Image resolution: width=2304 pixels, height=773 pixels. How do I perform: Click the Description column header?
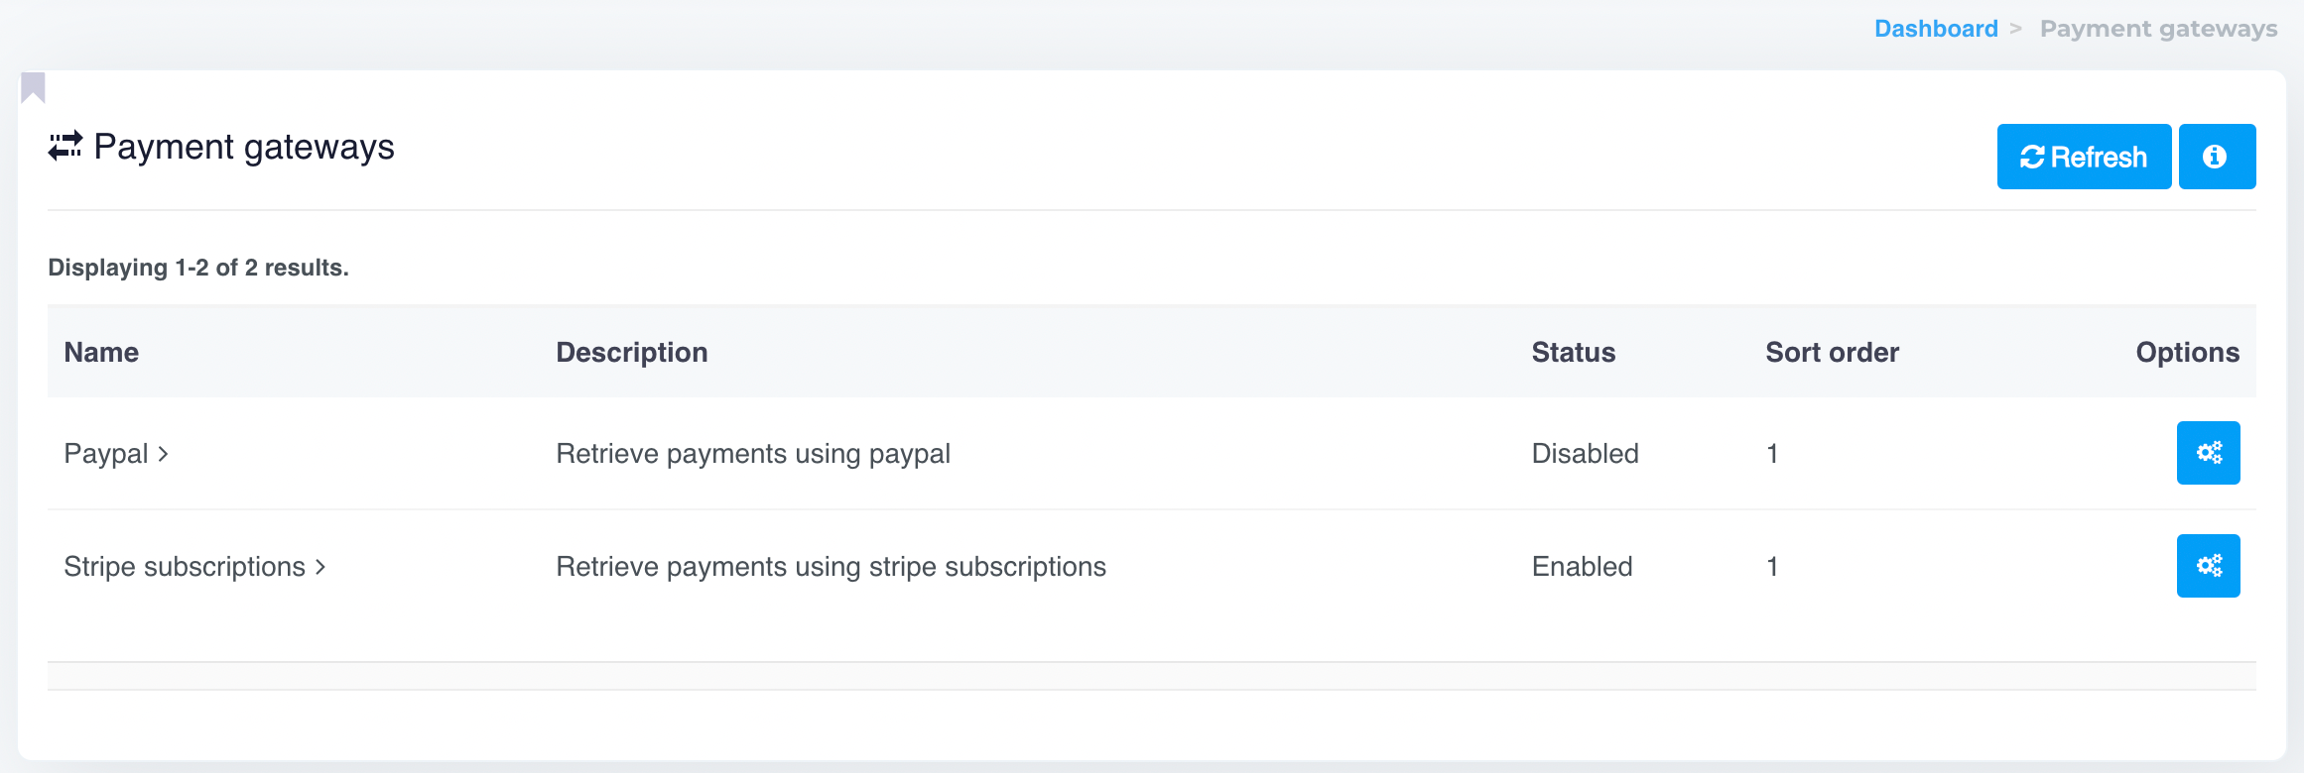click(x=631, y=352)
